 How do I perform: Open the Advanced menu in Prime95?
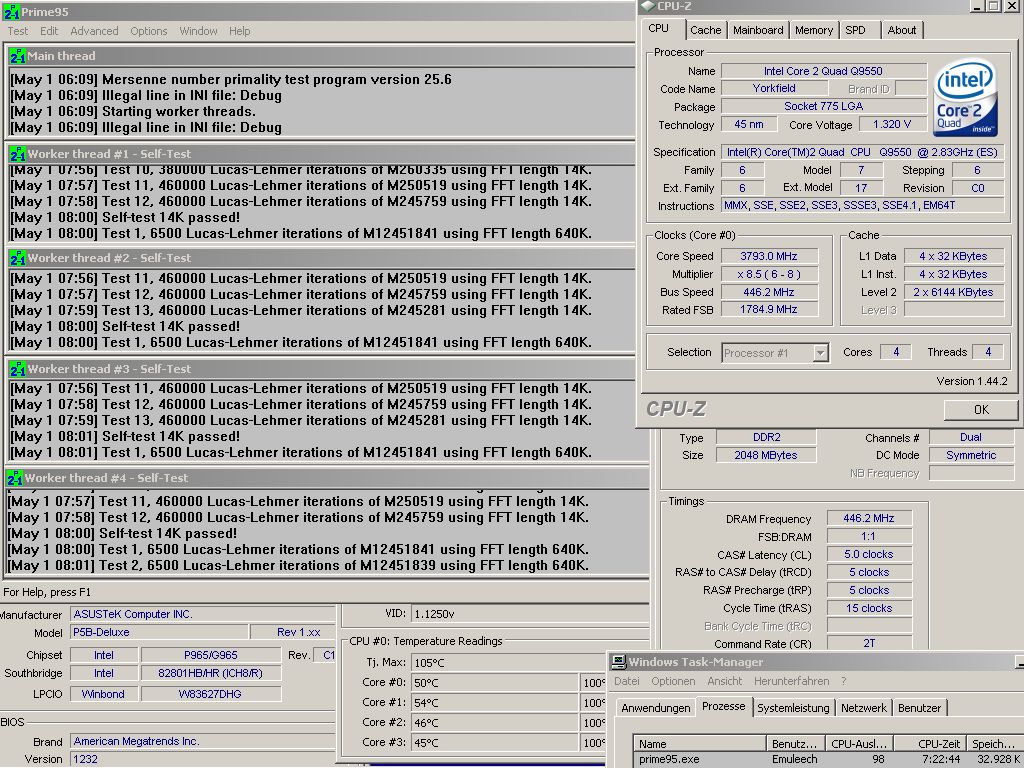click(x=94, y=31)
